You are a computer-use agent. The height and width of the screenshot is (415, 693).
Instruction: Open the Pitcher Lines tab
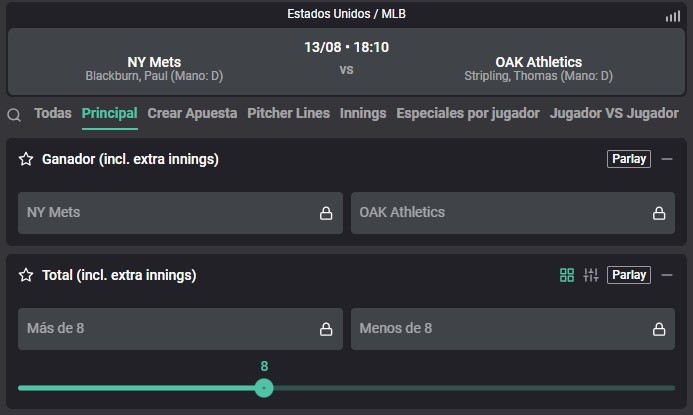point(288,113)
